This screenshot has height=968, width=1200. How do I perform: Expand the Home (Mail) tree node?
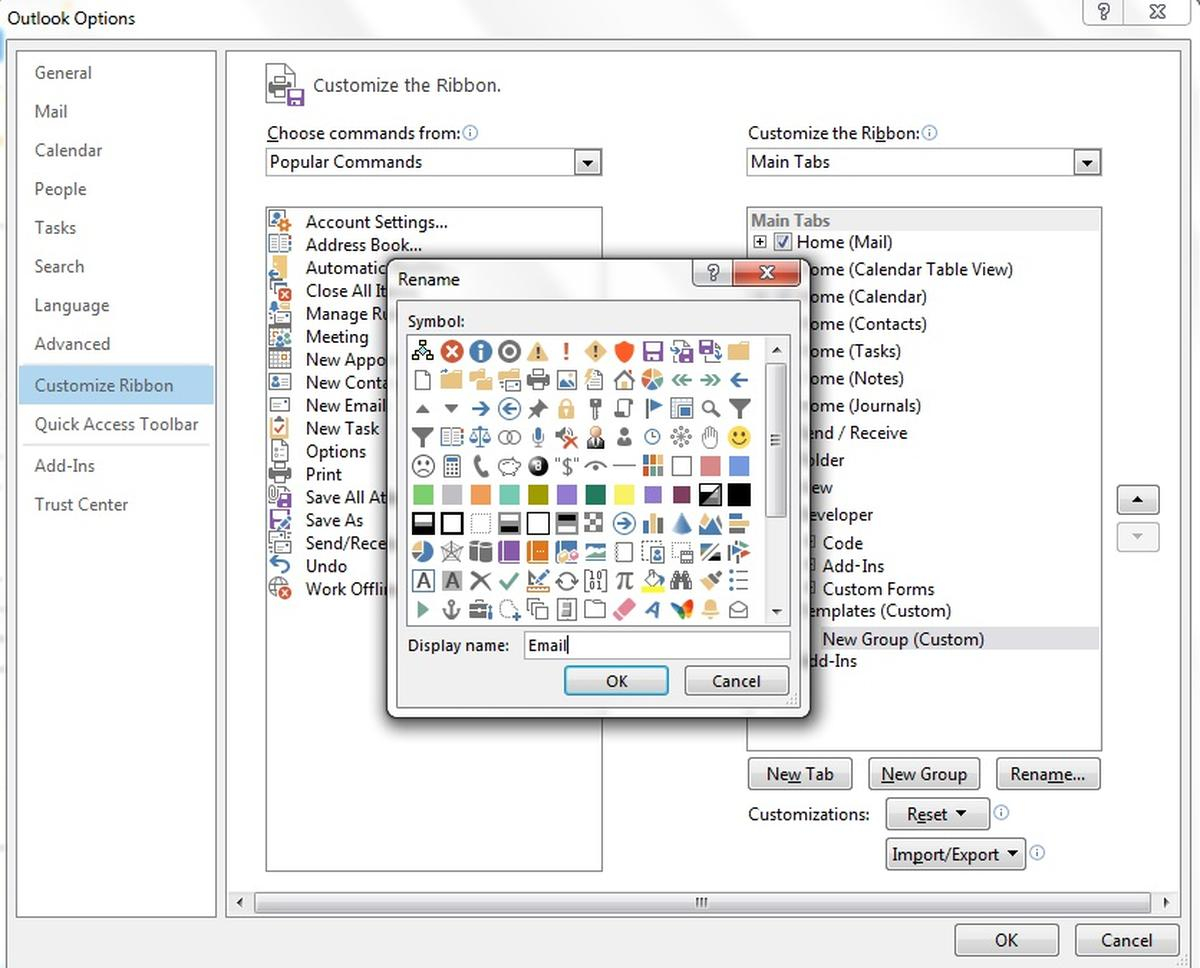[760, 242]
